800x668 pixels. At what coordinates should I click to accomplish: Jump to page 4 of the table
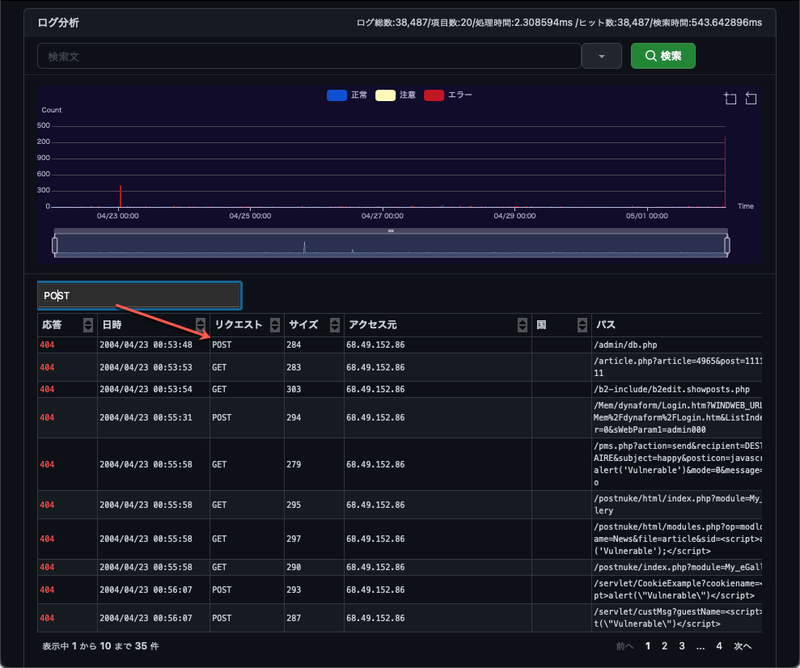click(x=718, y=647)
